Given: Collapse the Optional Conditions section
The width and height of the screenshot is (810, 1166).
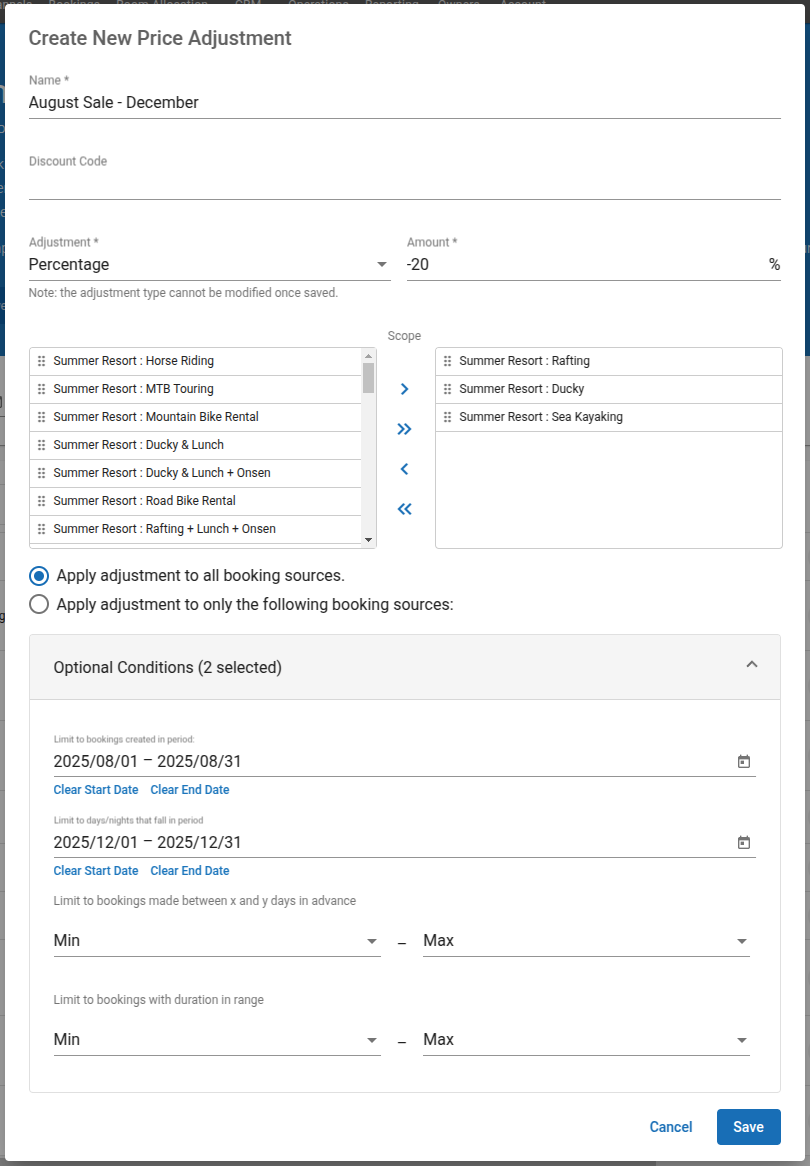Looking at the screenshot, I should coord(752,666).
